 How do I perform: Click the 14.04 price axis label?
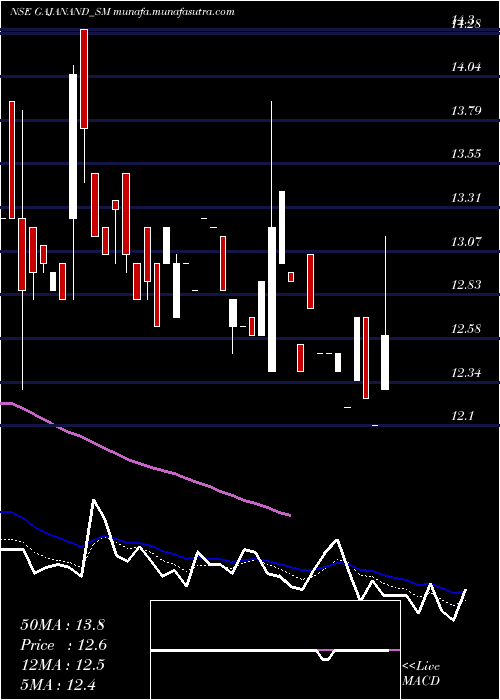pyautogui.click(x=466, y=67)
